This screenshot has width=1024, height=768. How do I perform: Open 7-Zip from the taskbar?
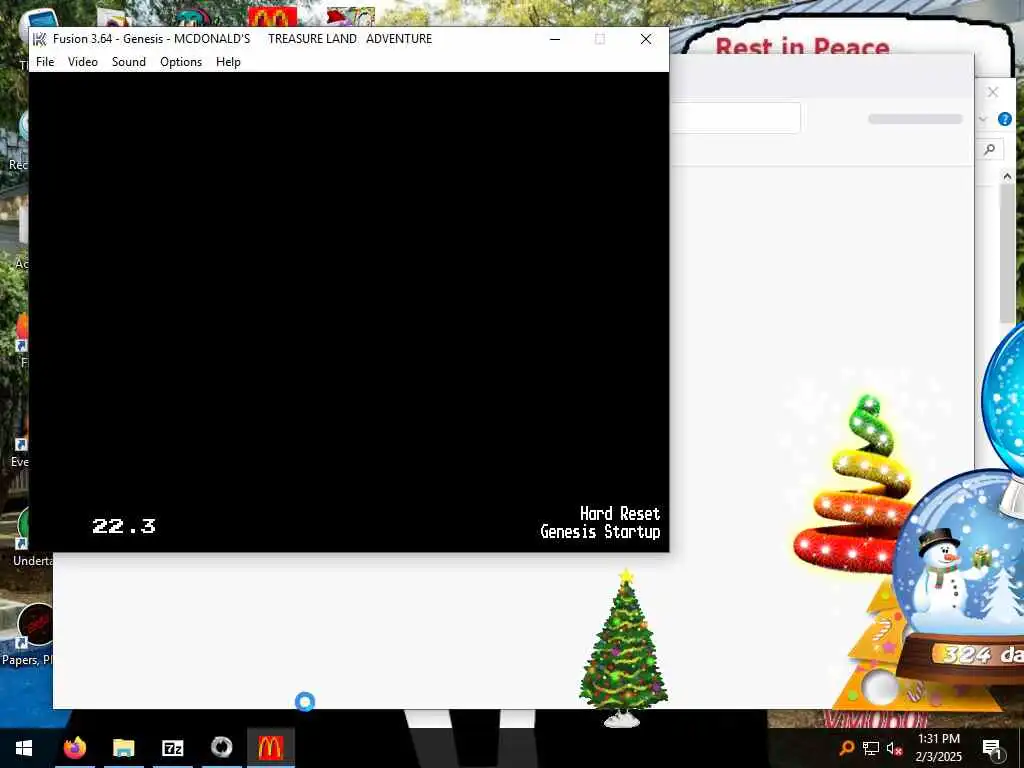pos(172,748)
